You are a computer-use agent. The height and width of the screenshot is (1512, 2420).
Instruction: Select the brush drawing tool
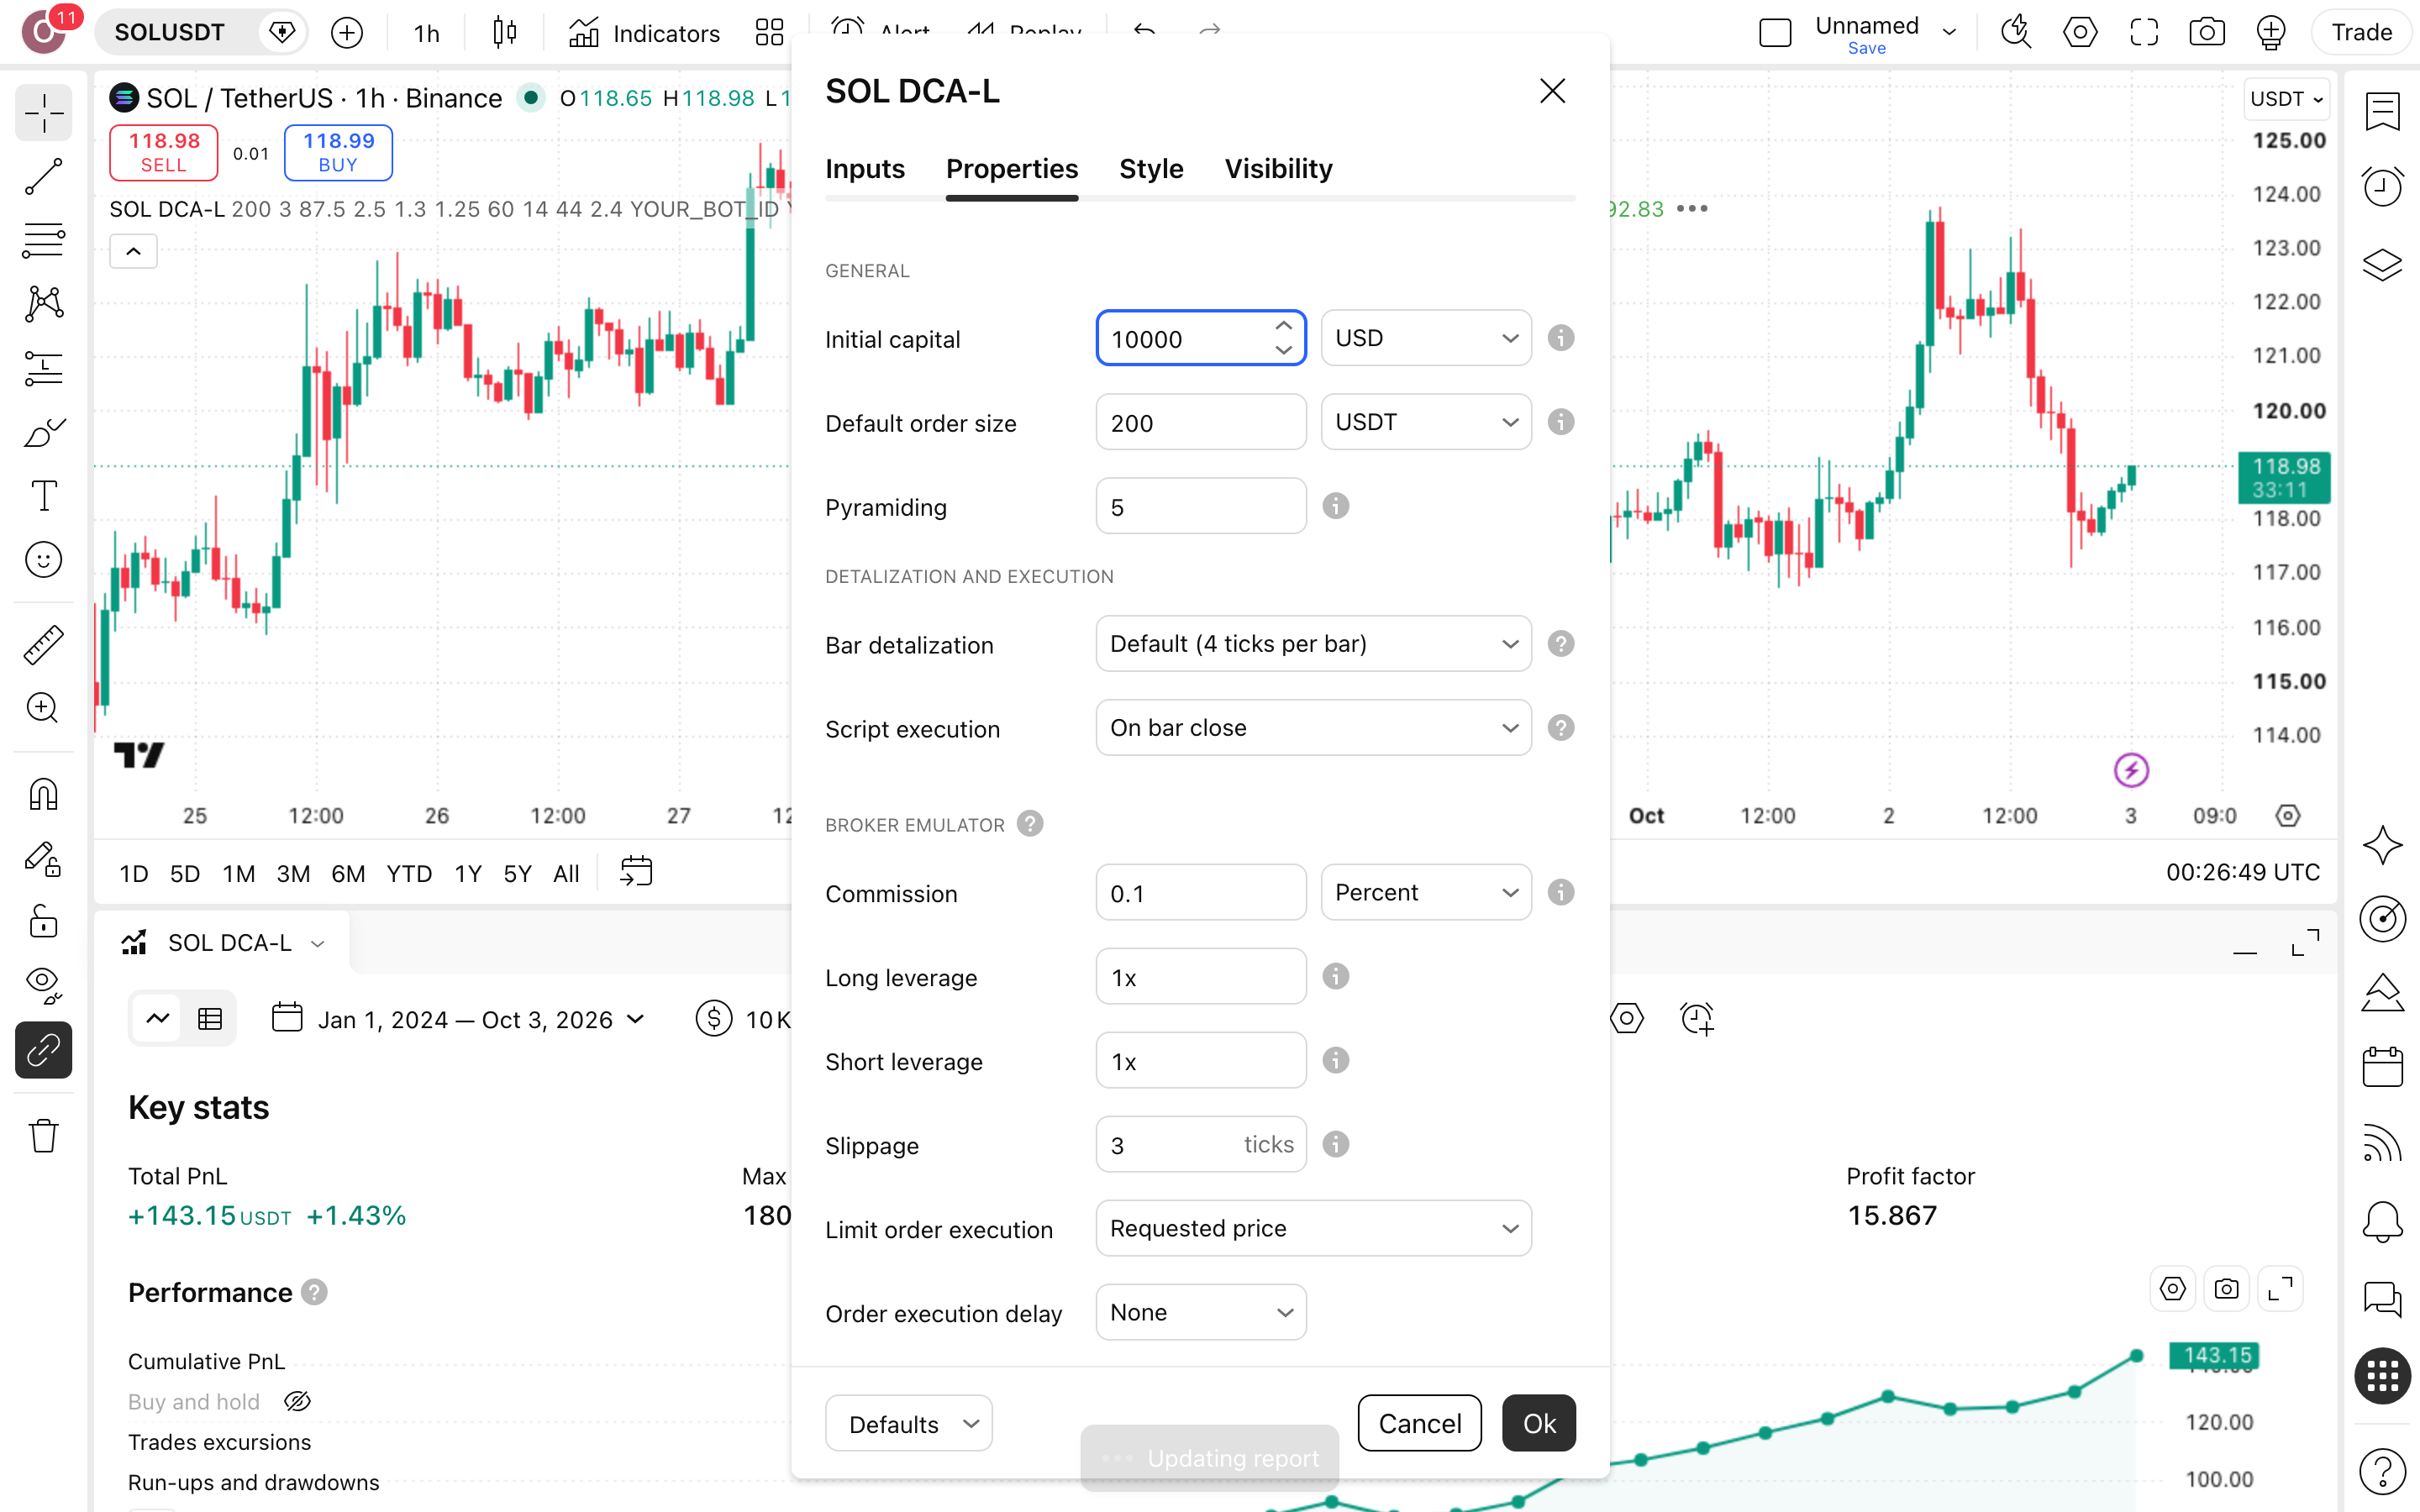click(44, 432)
